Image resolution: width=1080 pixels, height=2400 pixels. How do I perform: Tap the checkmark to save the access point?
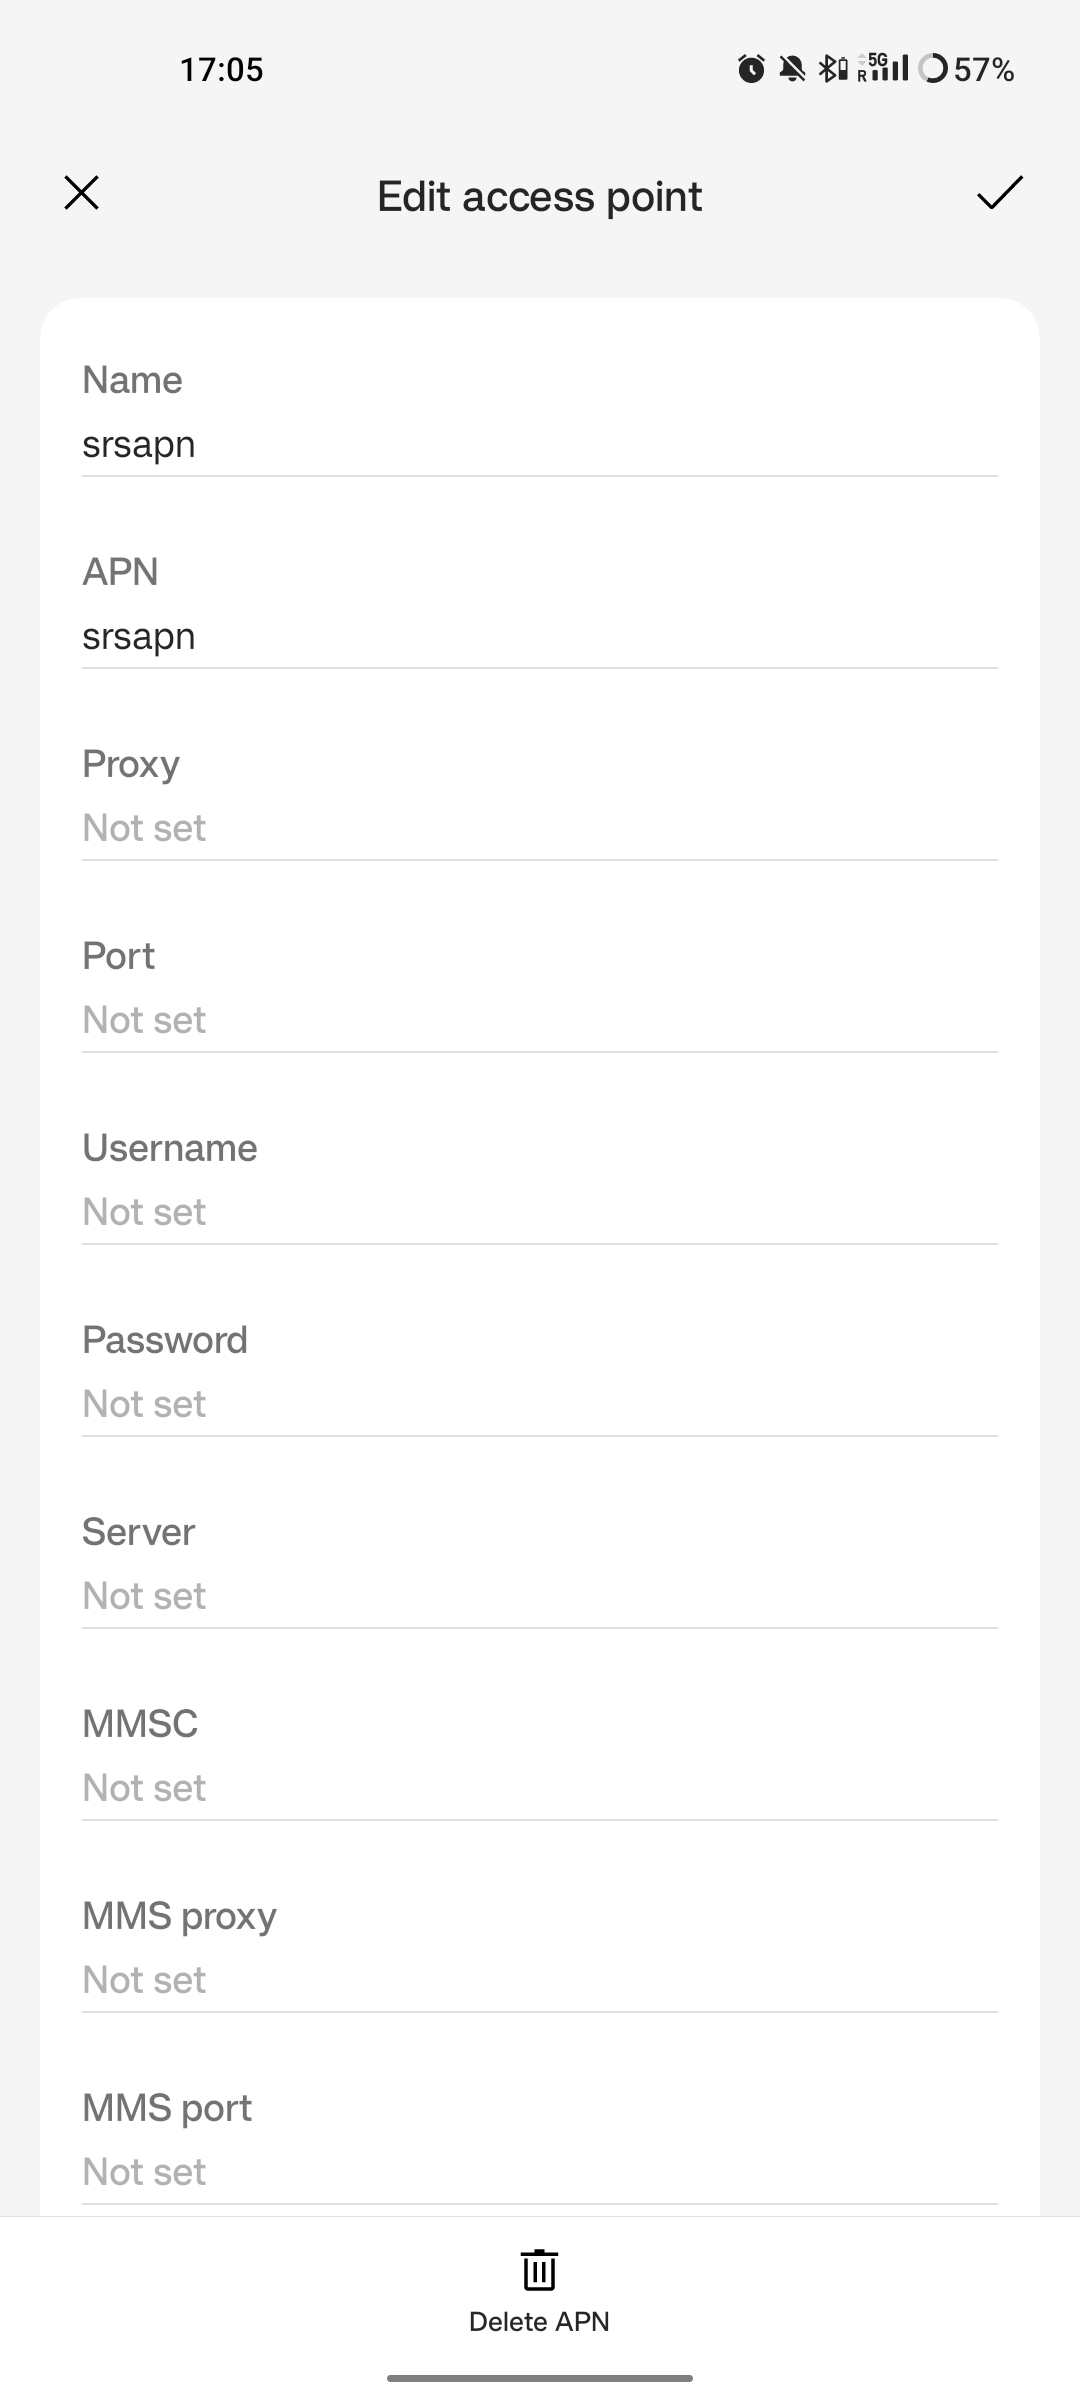point(1000,193)
